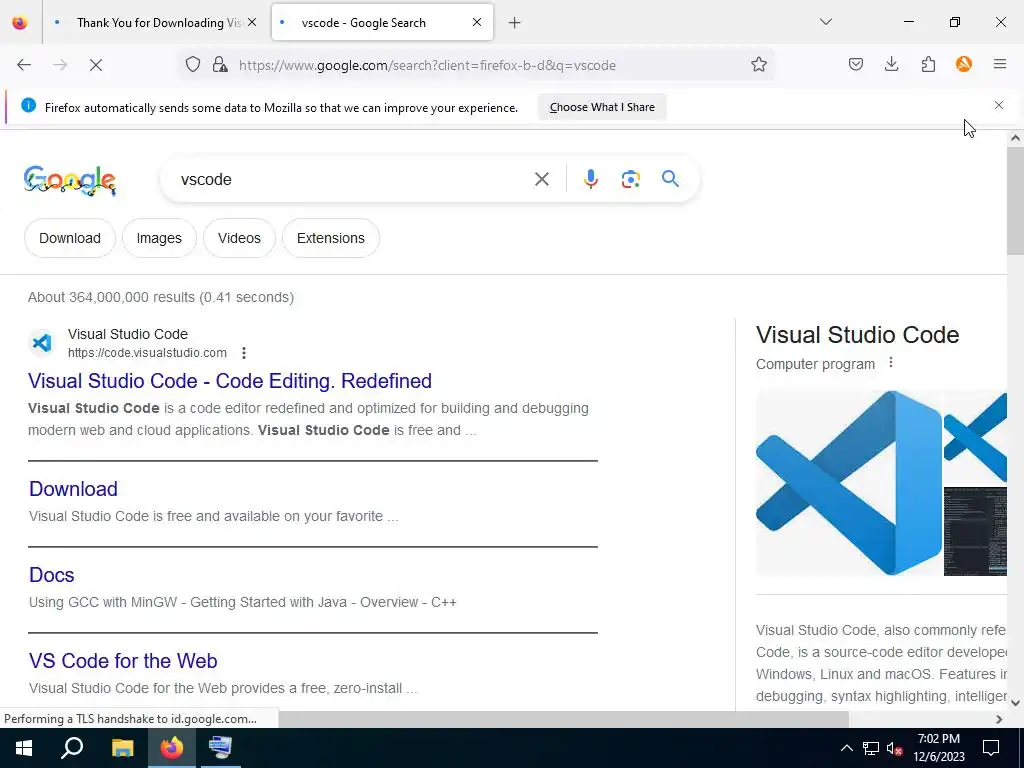This screenshot has height=768, width=1024.
Task: Go back with the browser back arrow
Action: pyautogui.click(x=24, y=65)
